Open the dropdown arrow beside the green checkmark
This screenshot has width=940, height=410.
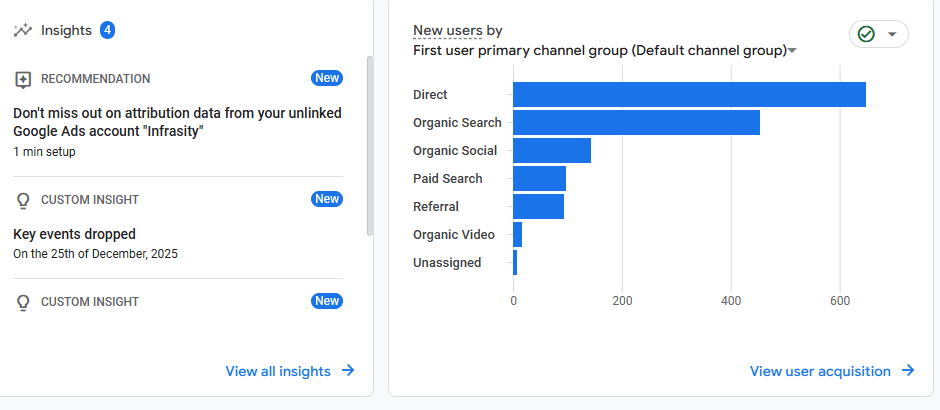tap(891, 34)
